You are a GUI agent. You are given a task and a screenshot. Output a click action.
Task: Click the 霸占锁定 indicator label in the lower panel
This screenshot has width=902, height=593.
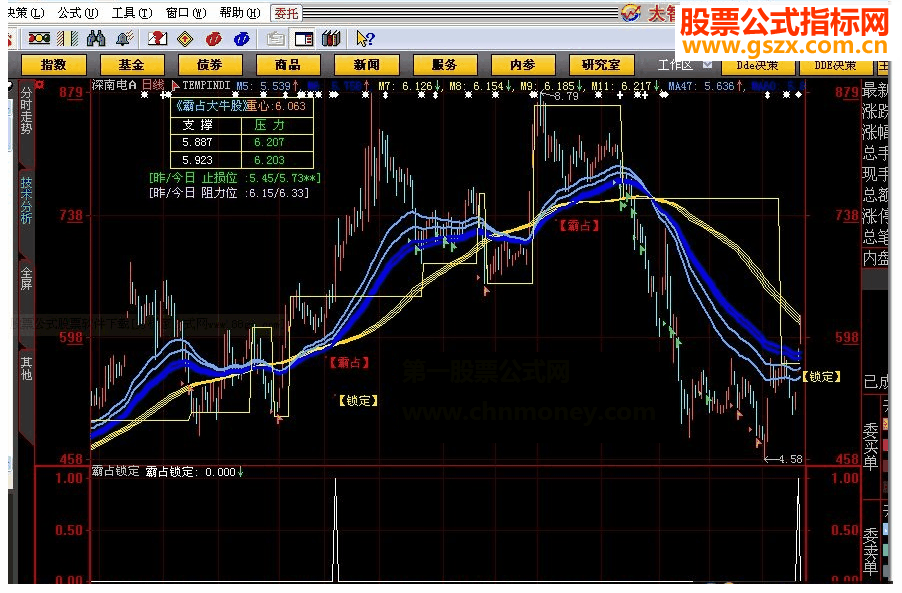[116, 471]
